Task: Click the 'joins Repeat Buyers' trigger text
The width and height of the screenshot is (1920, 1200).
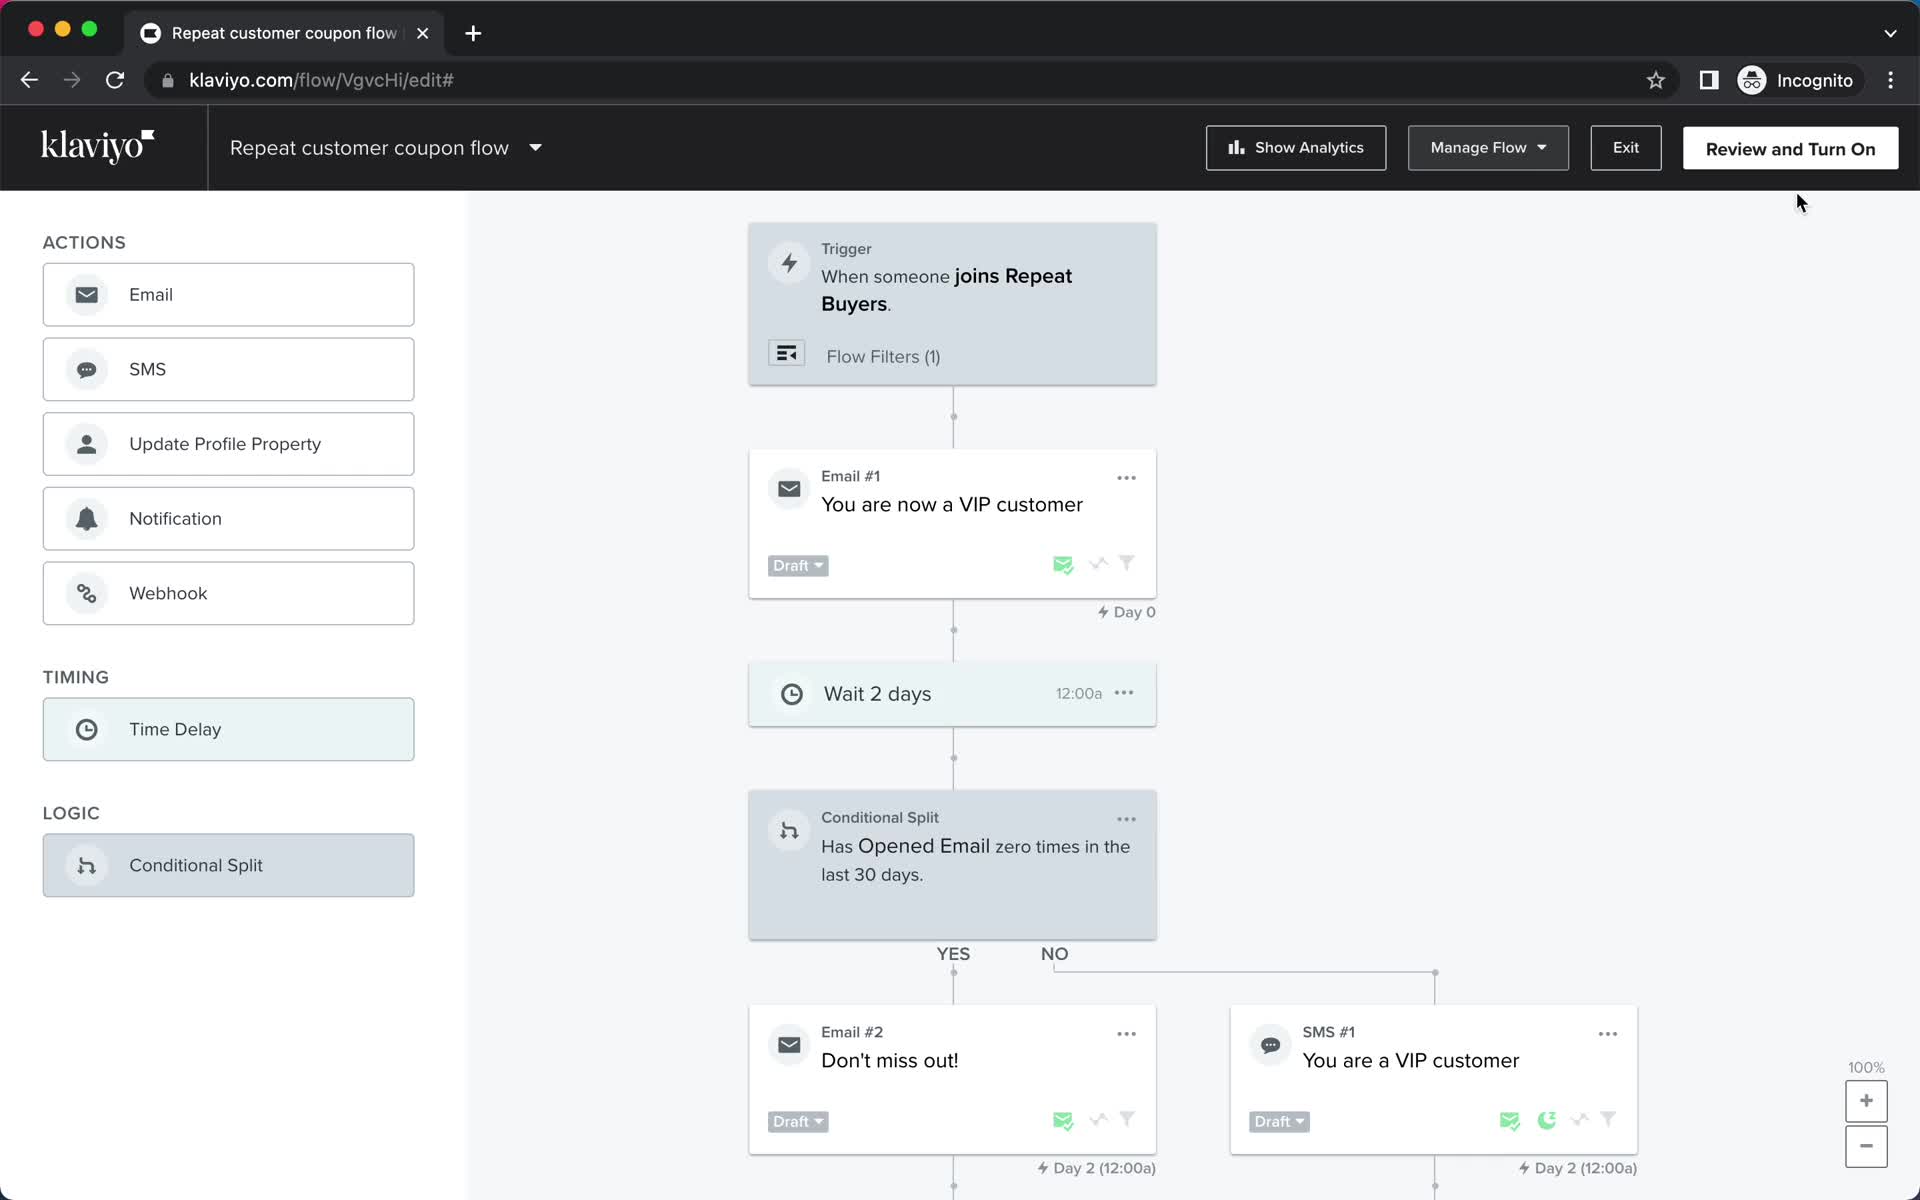Action: (x=946, y=290)
